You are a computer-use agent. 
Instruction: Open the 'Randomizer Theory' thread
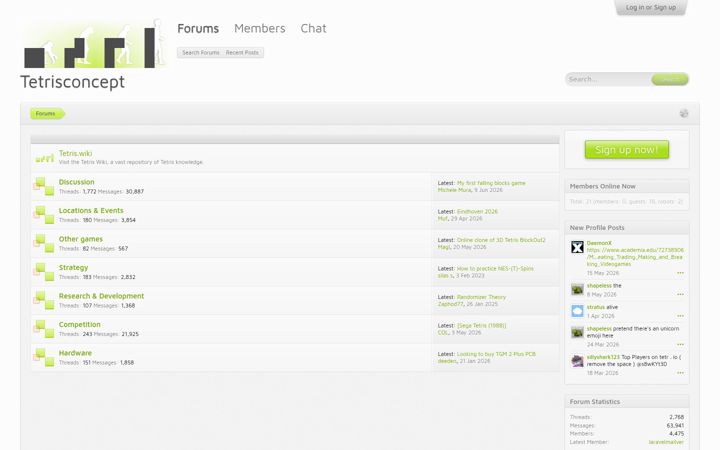tap(481, 297)
